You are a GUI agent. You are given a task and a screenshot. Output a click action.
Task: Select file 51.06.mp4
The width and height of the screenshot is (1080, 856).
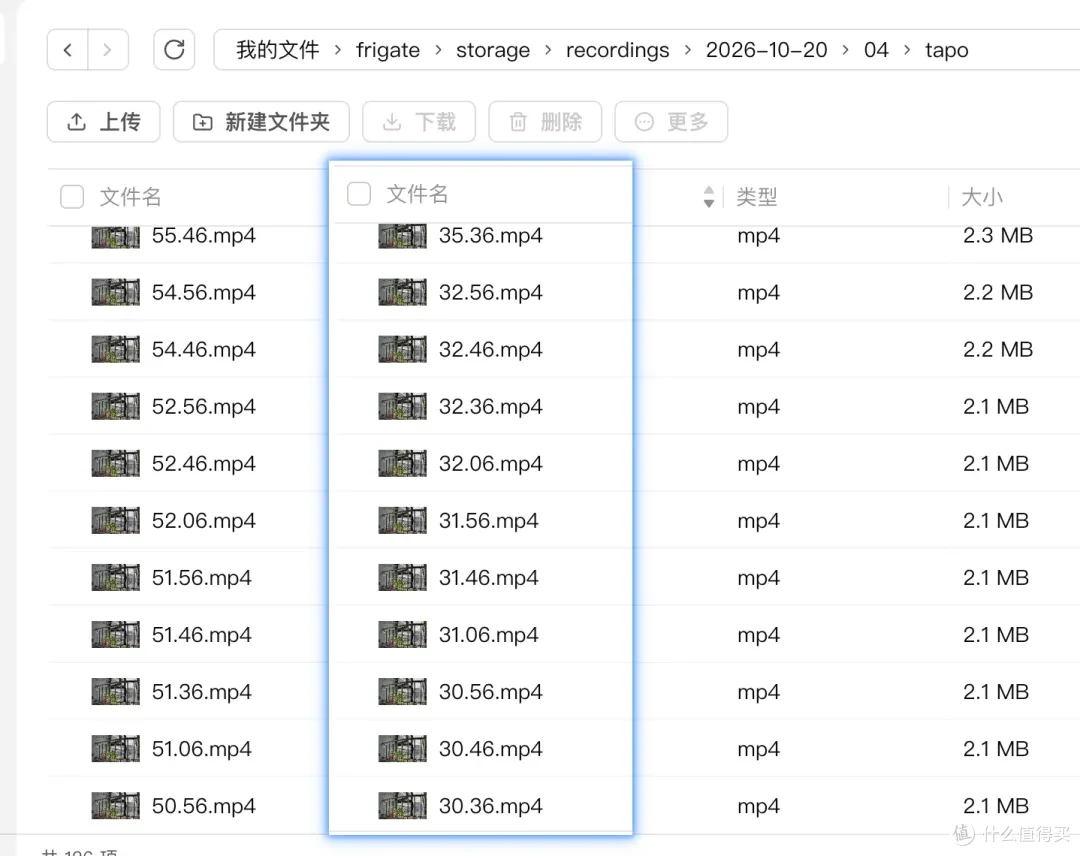pos(202,749)
